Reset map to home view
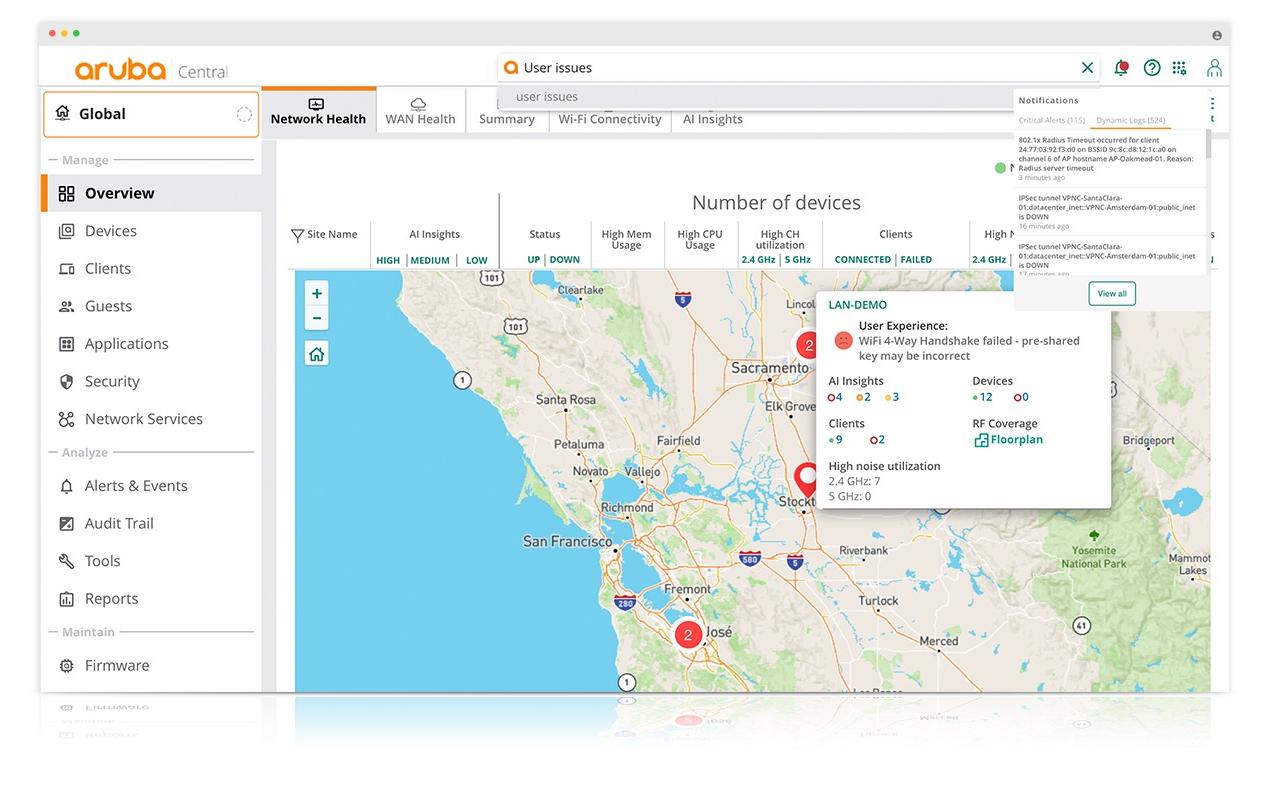1271x800 pixels. tap(317, 354)
